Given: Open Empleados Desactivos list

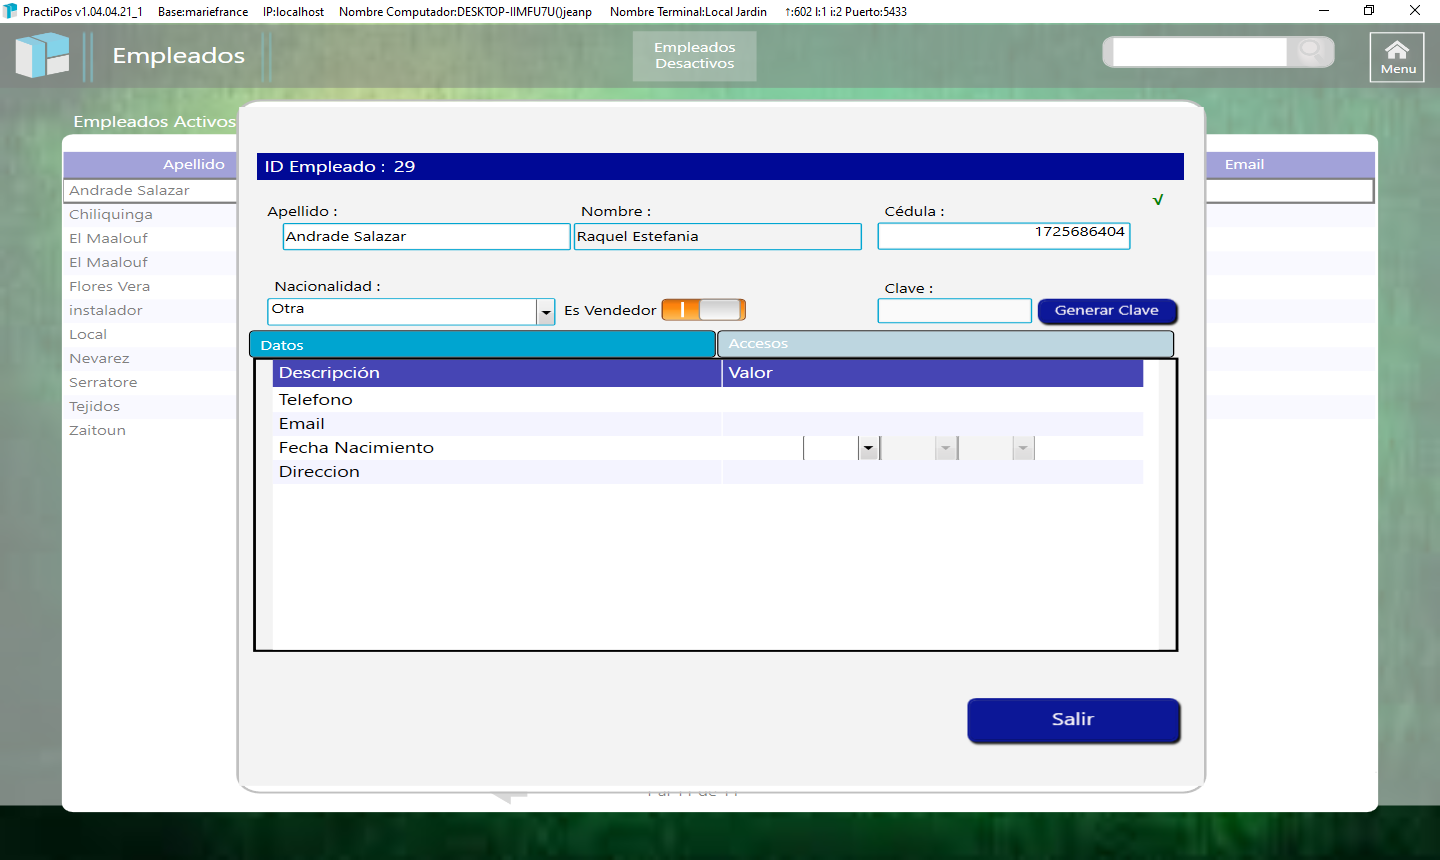Looking at the screenshot, I should (694, 56).
